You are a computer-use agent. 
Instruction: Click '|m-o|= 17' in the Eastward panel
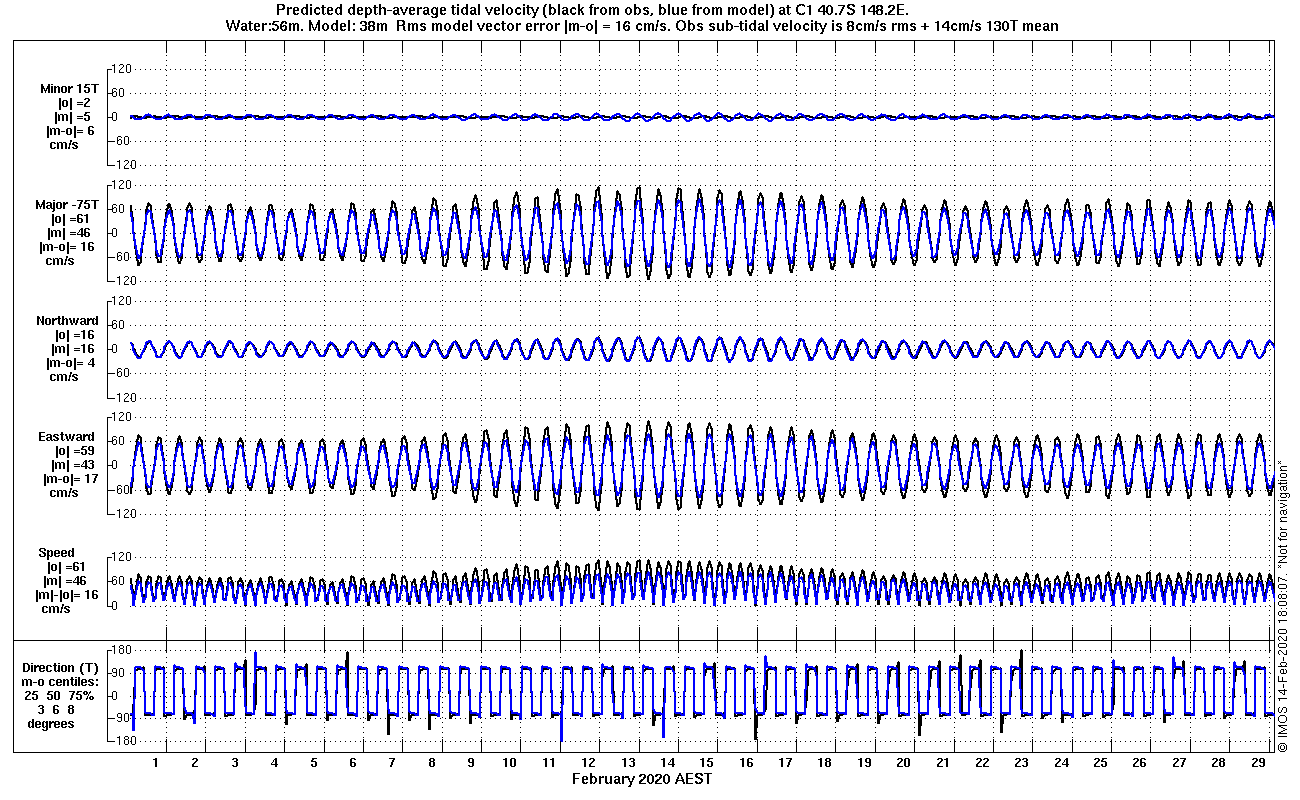(69, 479)
